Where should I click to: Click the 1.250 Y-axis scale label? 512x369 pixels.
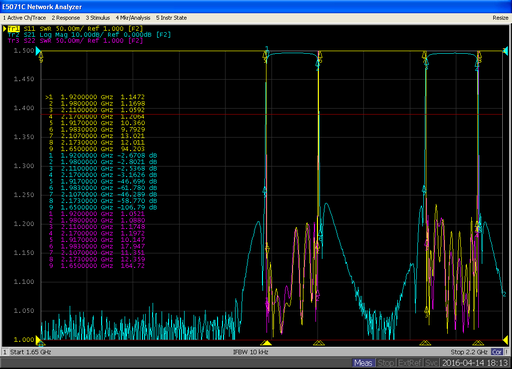pos(24,195)
